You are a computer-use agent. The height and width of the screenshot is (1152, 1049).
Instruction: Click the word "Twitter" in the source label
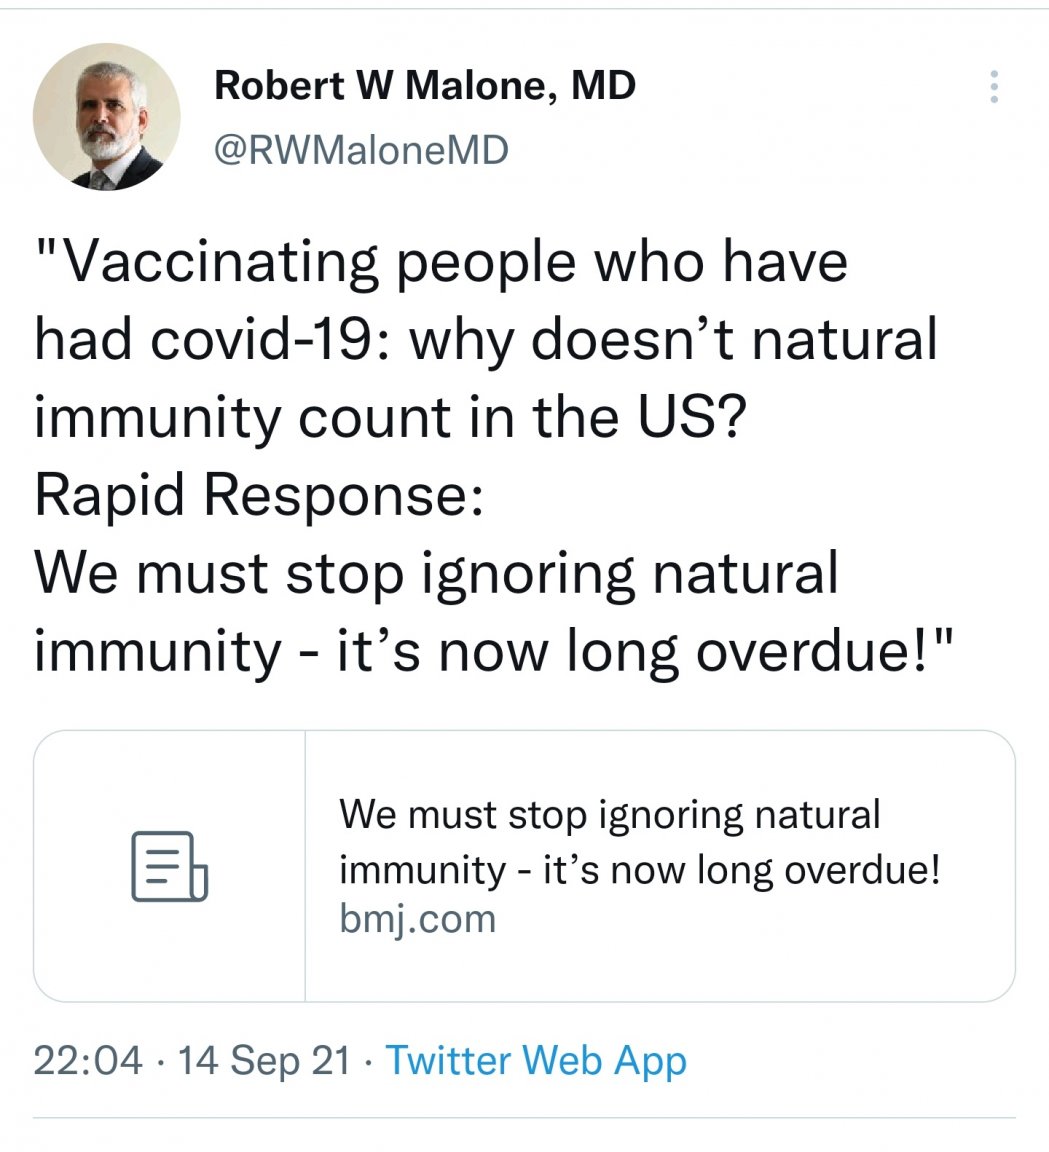[449, 1060]
